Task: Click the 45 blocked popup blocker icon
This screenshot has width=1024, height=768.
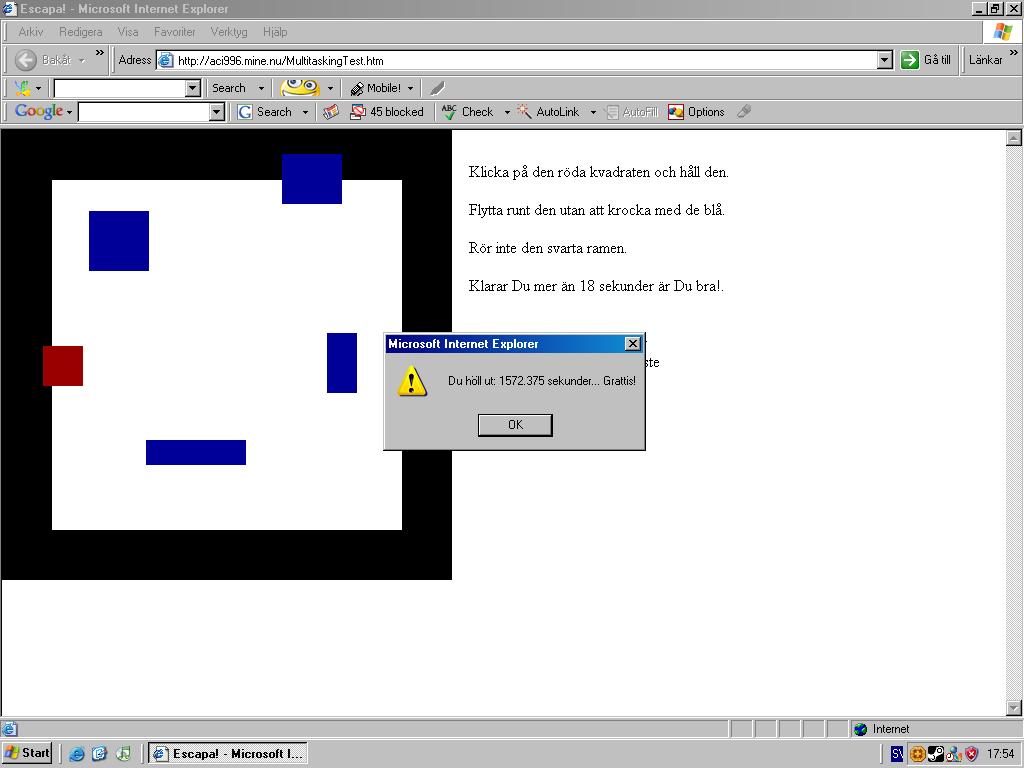Action: [357, 112]
